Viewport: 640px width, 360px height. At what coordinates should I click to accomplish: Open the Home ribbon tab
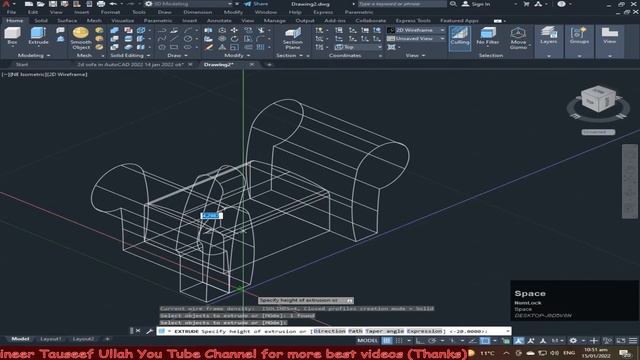click(x=15, y=20)
